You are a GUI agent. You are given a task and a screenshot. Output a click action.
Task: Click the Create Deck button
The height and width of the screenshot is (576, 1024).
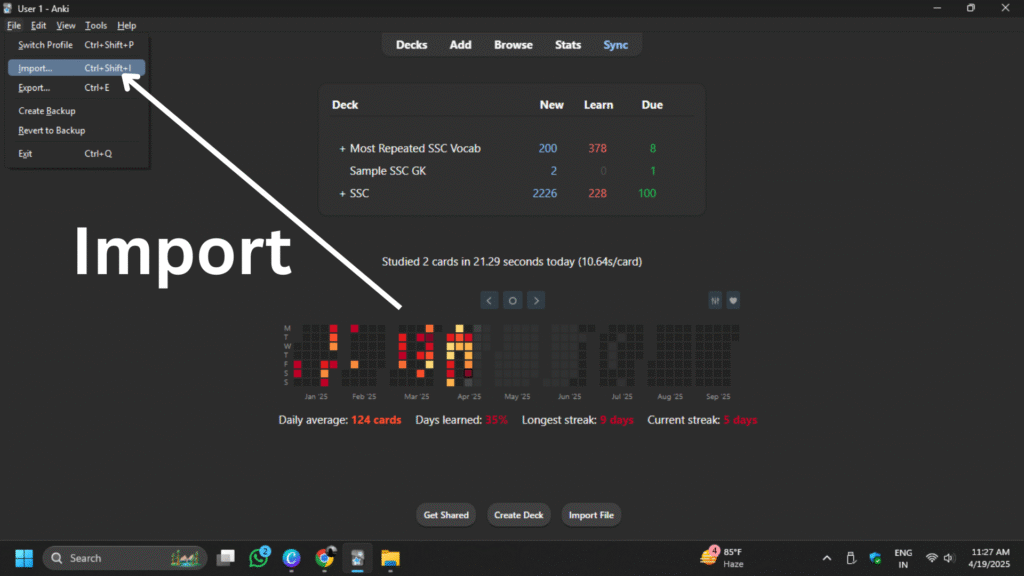519,515
